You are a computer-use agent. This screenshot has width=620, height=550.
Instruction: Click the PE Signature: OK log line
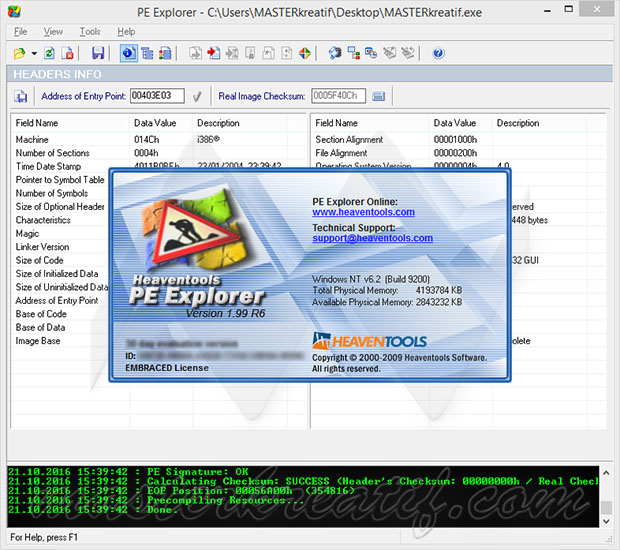click(x=129, y=472)
